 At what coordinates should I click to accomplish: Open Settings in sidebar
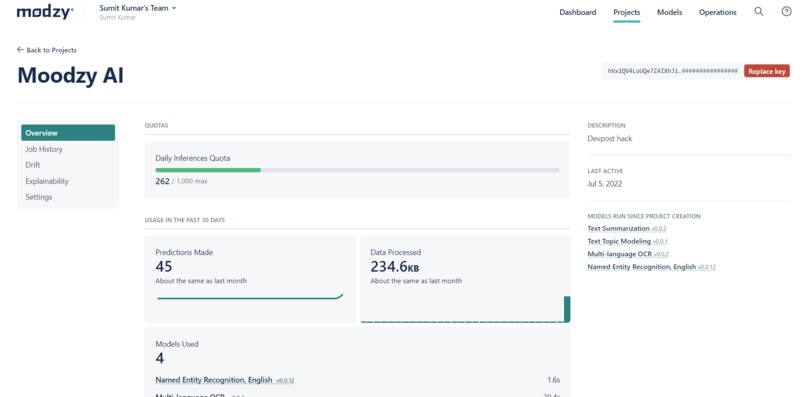click(x=39, y=197)
